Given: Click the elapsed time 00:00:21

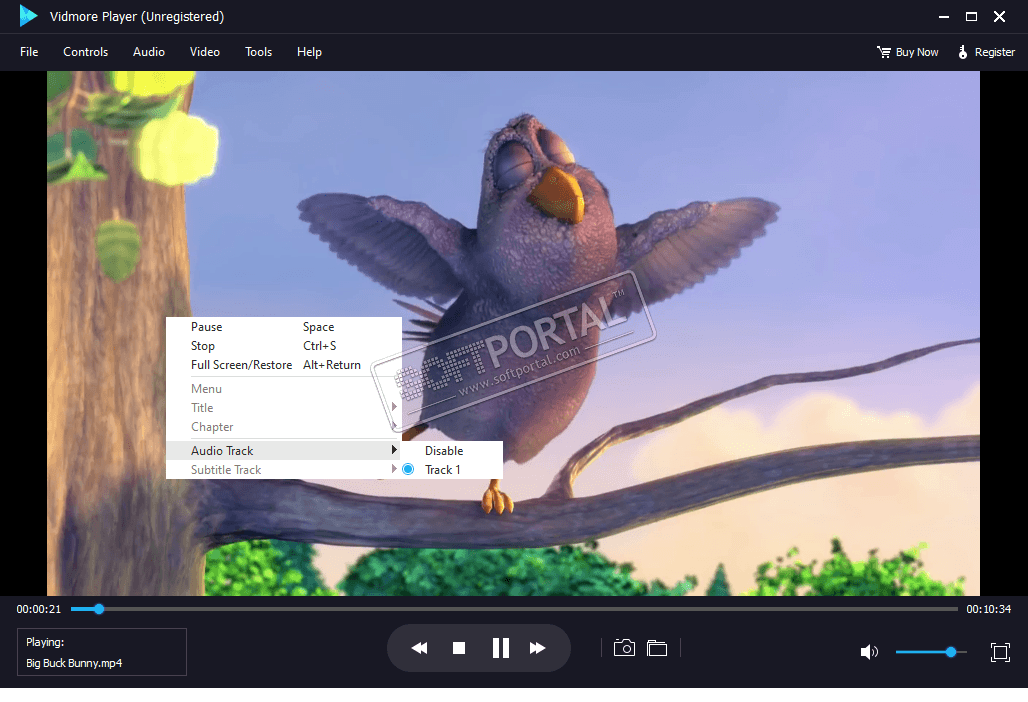Looking at the screenshot, I should coord(39,609).
